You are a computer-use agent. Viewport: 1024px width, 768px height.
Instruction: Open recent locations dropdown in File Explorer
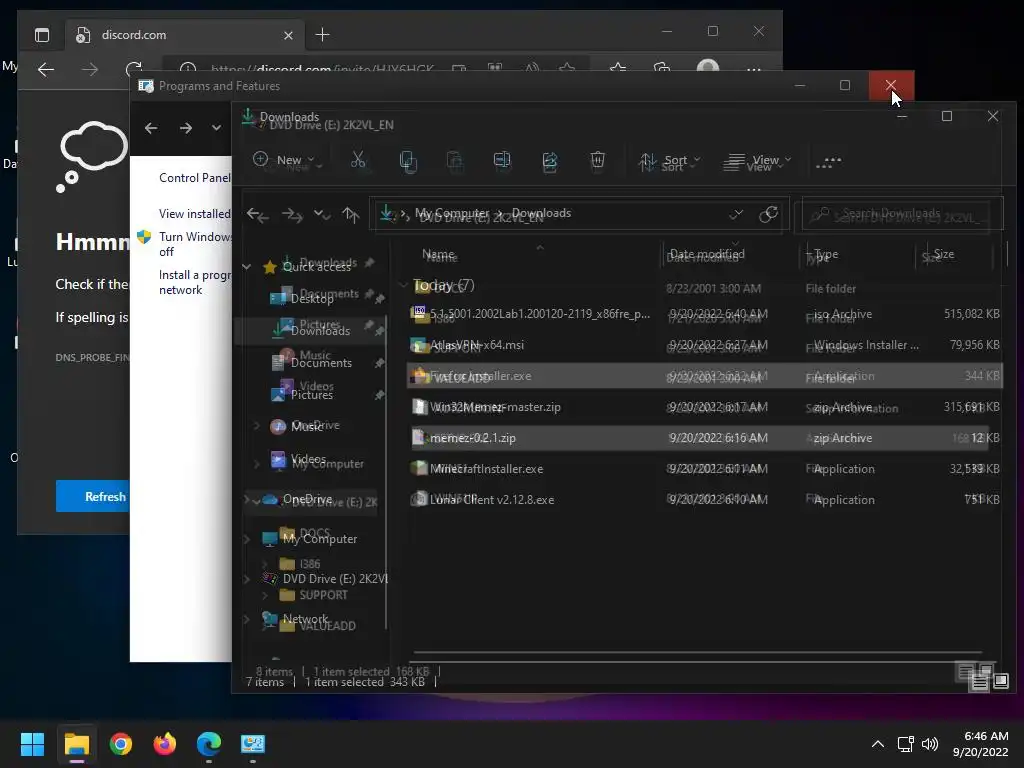(x=321, y=214)
